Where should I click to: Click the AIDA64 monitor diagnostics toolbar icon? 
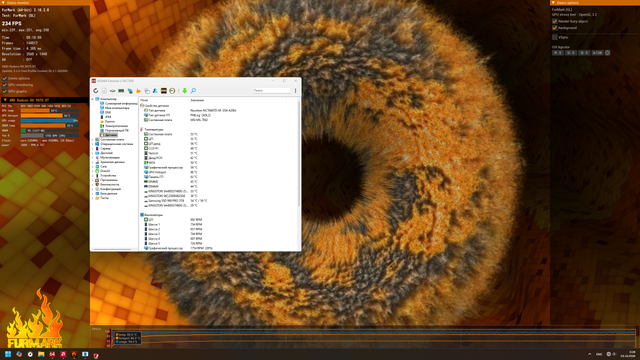point(130,91)
